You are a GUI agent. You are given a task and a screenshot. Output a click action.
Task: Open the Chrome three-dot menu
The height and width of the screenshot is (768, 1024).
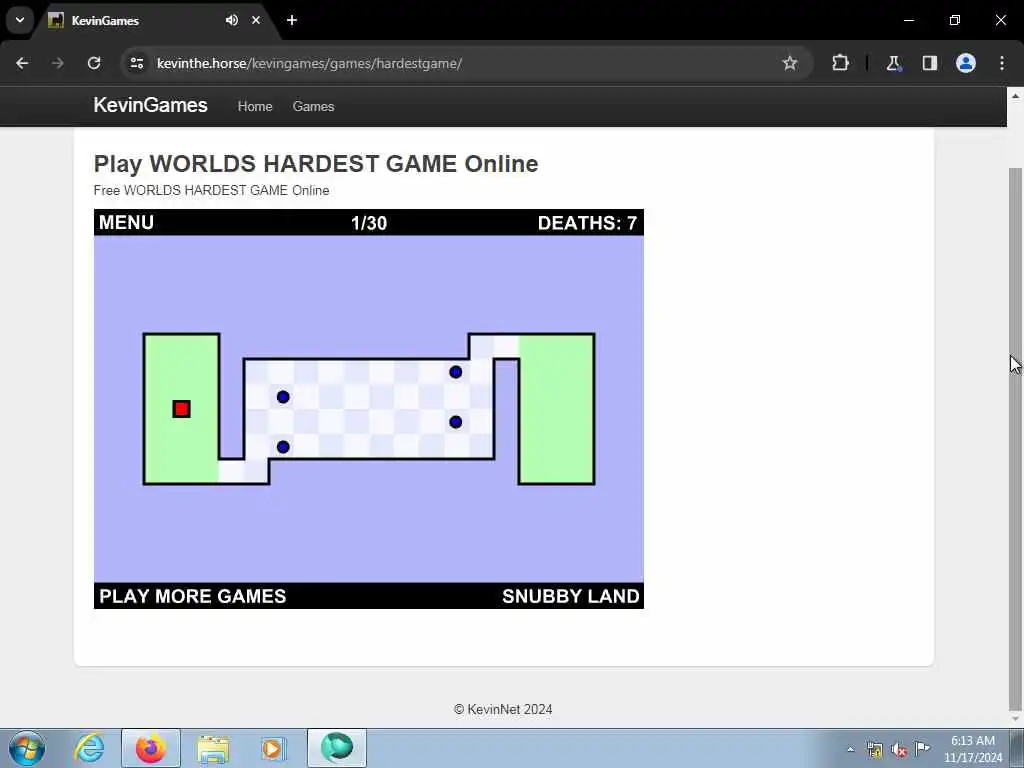click(1002, 63)
